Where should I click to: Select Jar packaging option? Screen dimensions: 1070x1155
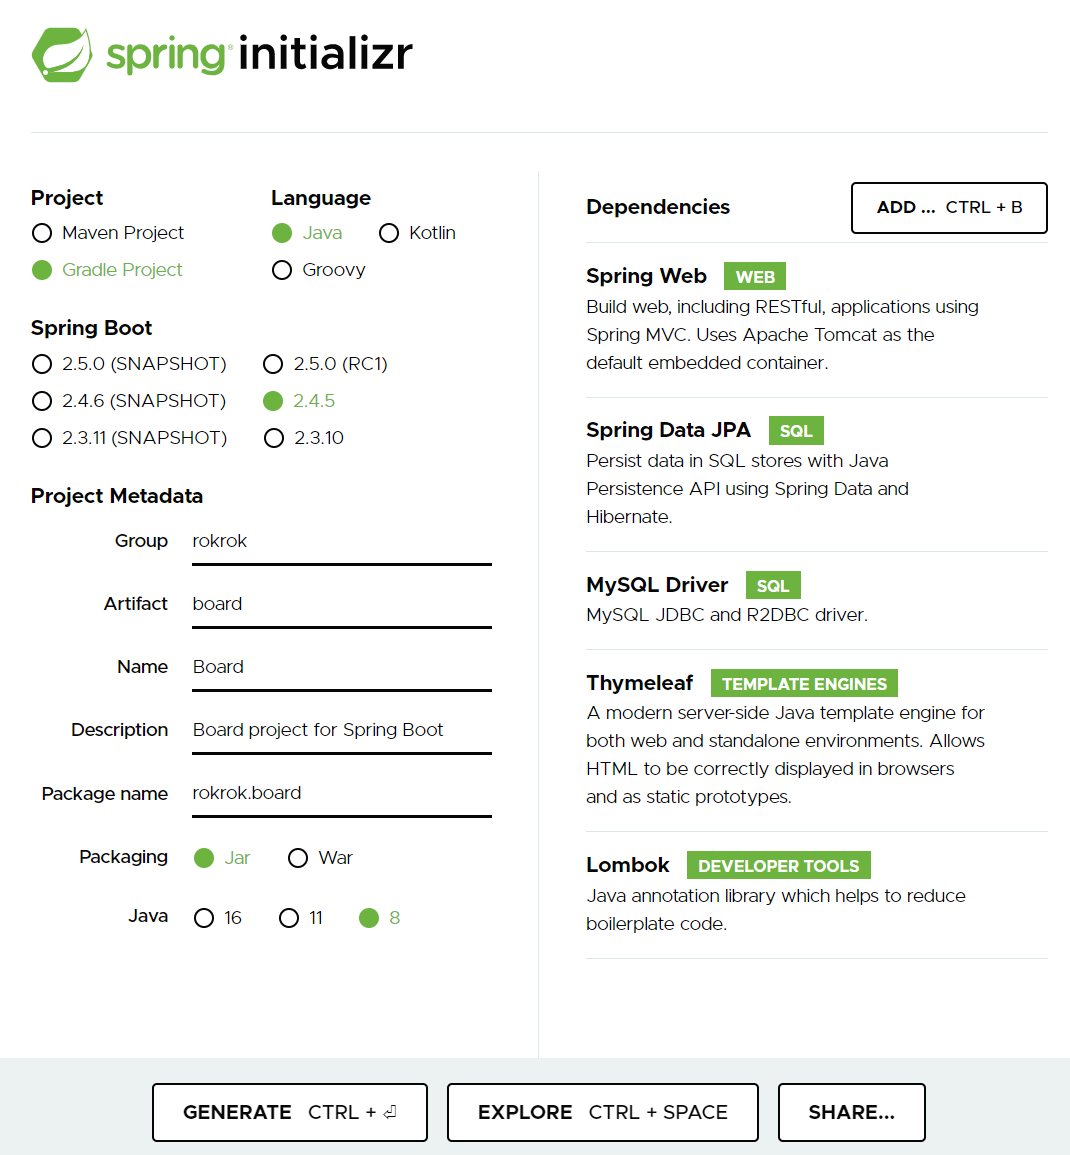coord(204,858)
